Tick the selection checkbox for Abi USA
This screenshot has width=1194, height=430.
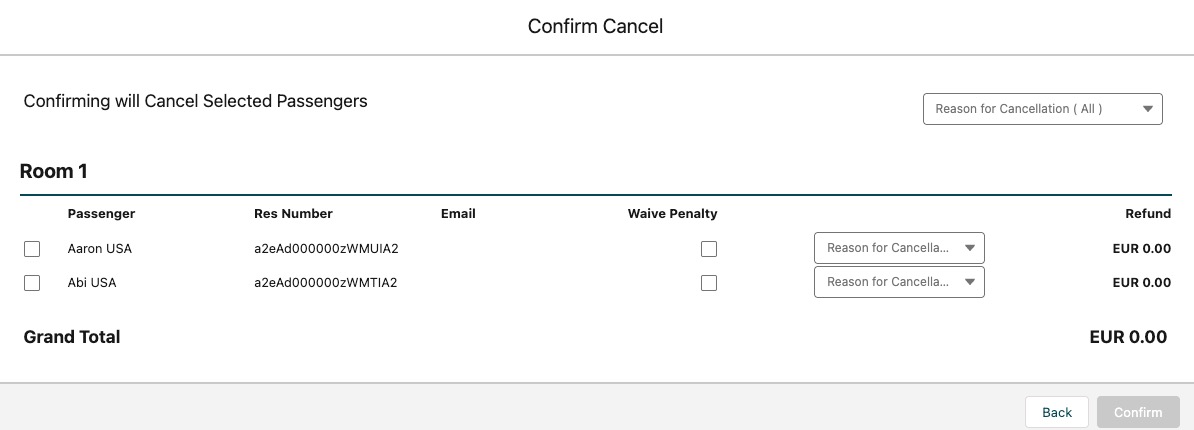click(x=32, y=283)
